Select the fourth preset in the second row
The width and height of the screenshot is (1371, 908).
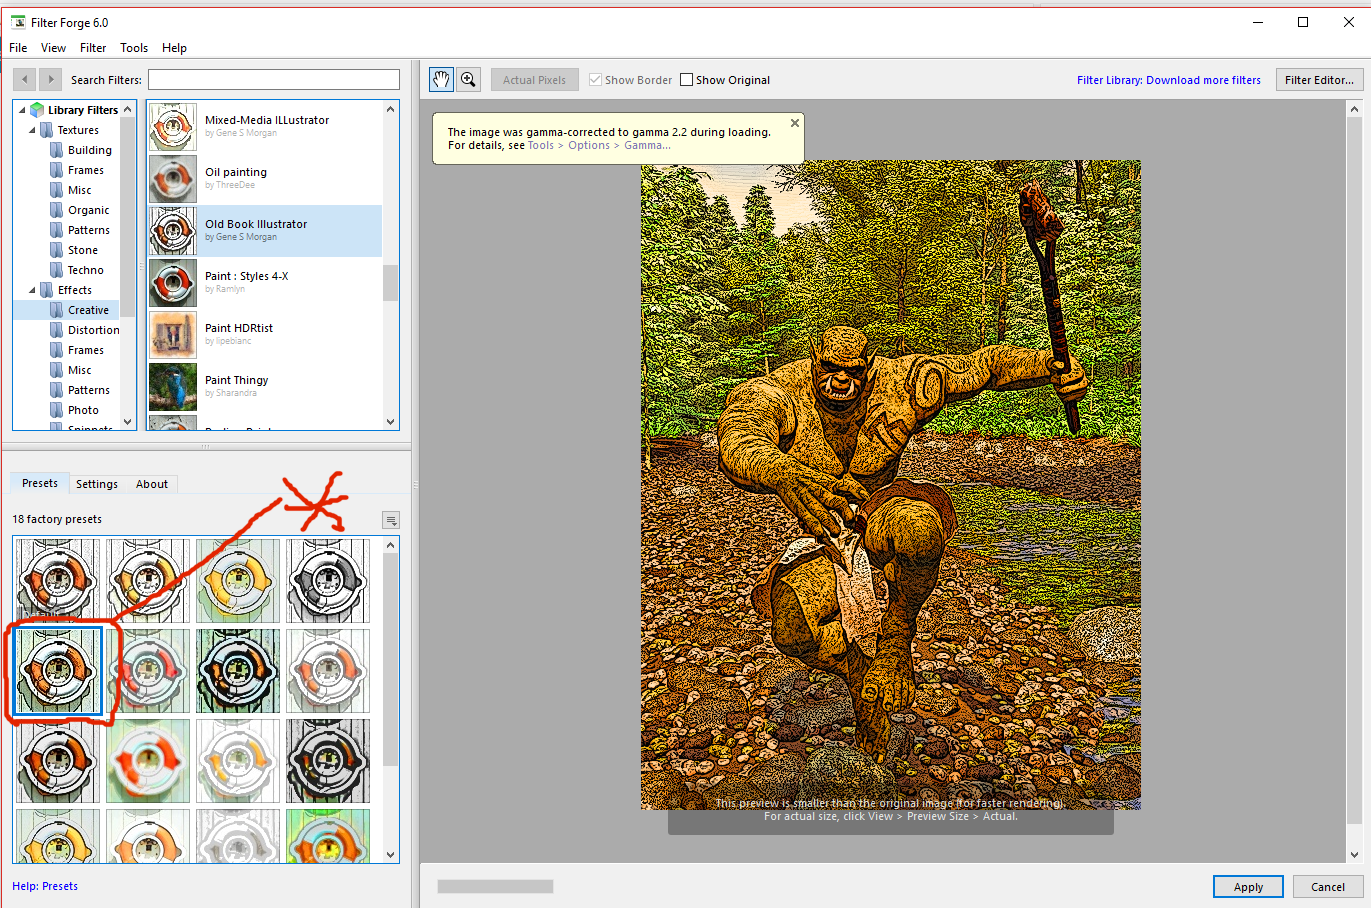pos(328,671)
